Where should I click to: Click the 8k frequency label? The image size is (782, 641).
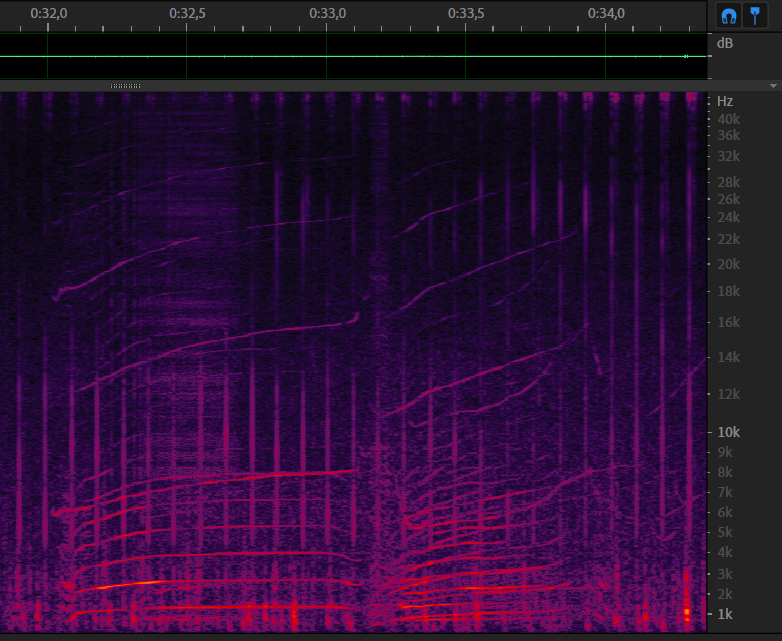pos(725,472)
